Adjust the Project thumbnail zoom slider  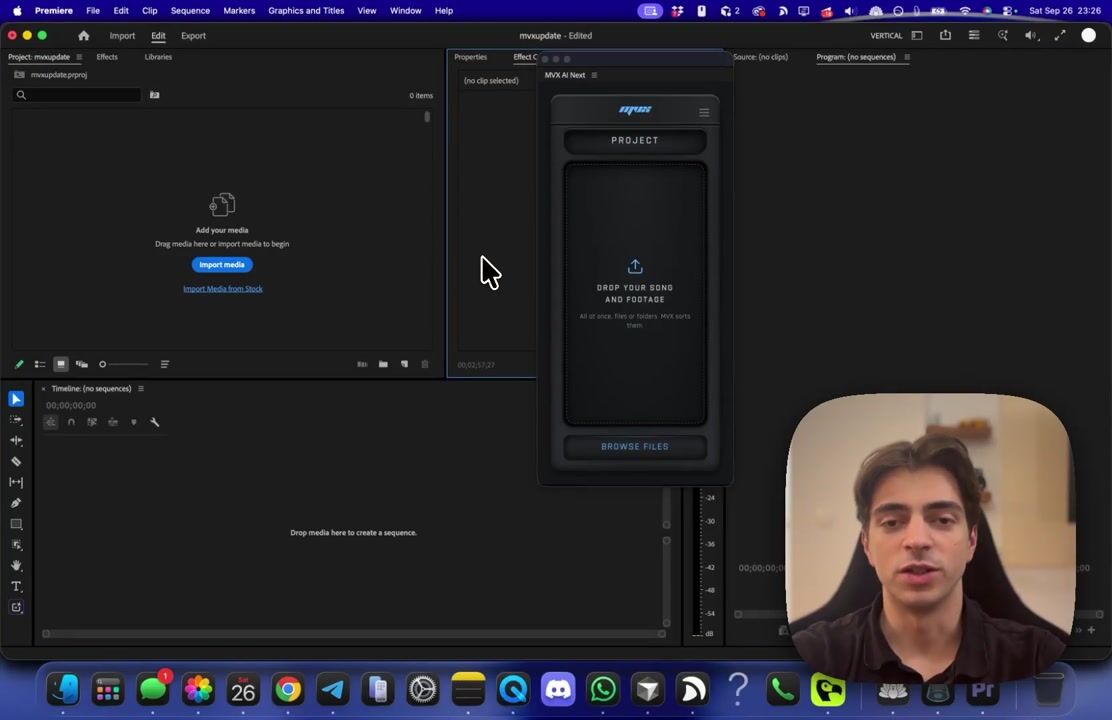(x=124, y=364)
